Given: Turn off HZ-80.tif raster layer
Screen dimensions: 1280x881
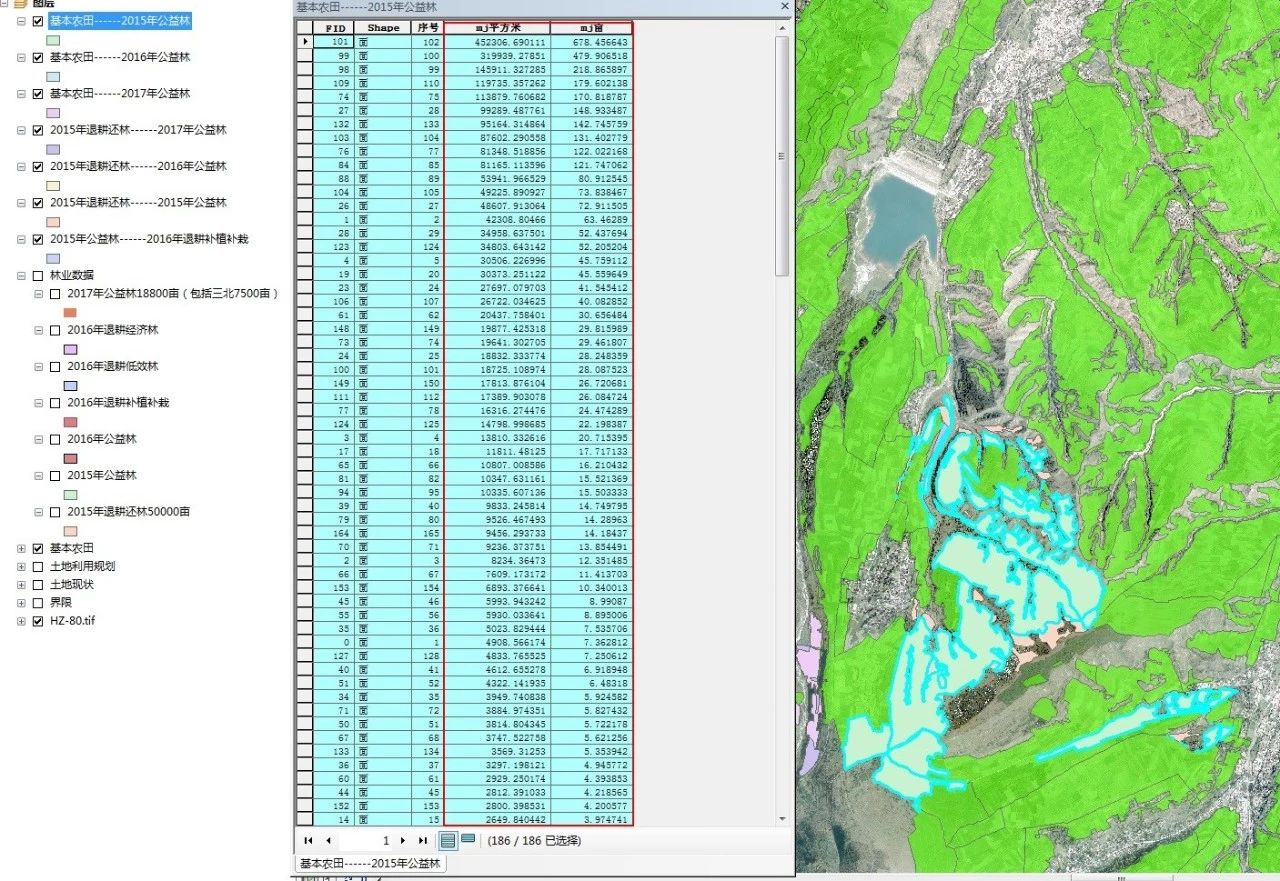Looking at the screenshot, I should pos(38,621).
